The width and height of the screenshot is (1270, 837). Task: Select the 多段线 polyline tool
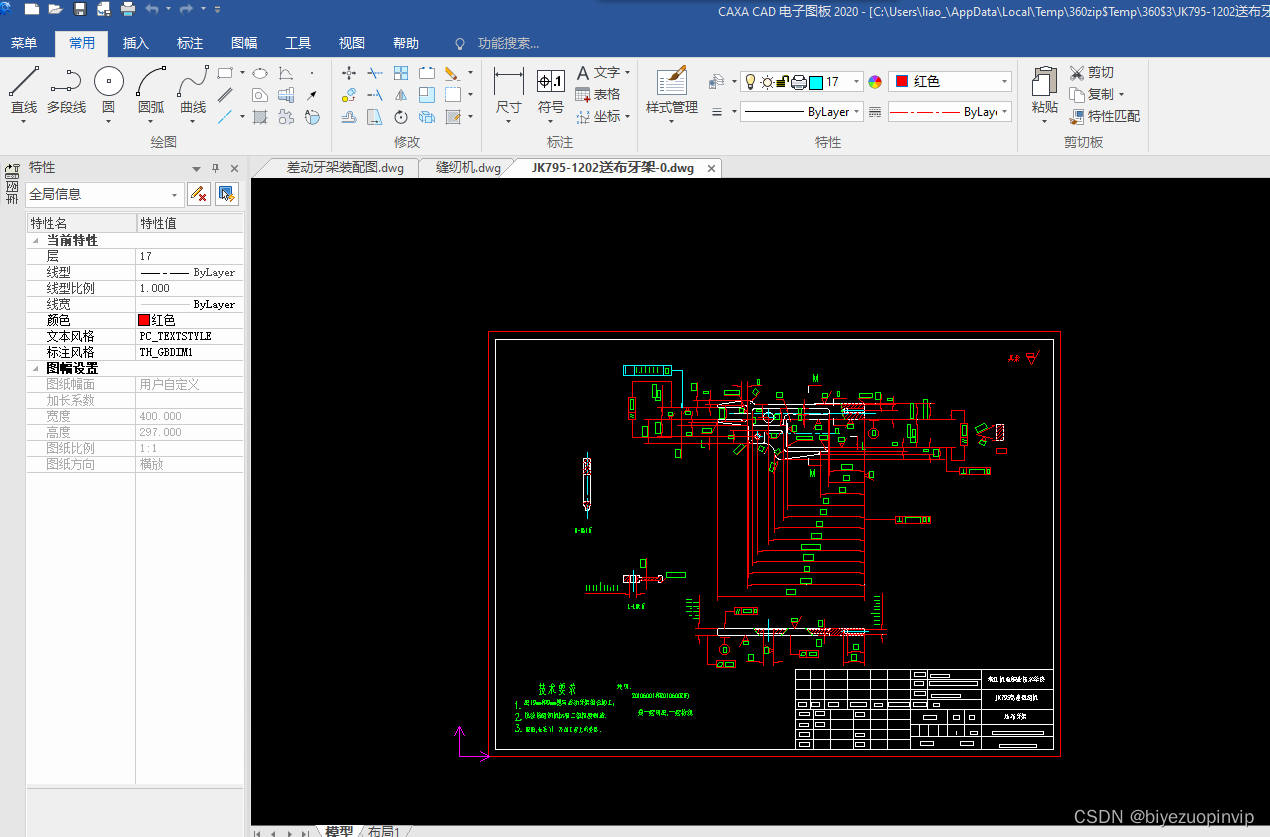pos(66,90)
